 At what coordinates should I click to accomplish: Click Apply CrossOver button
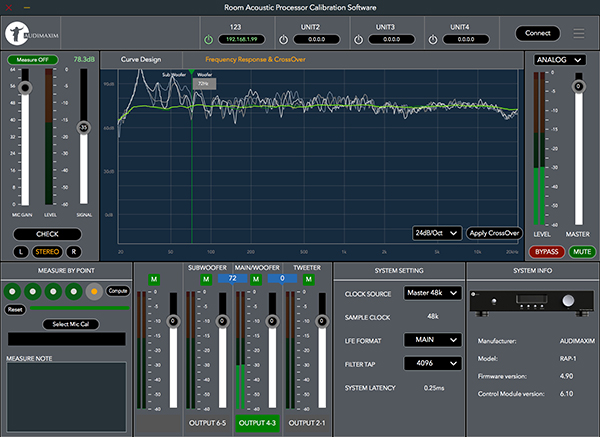point(494,233)
